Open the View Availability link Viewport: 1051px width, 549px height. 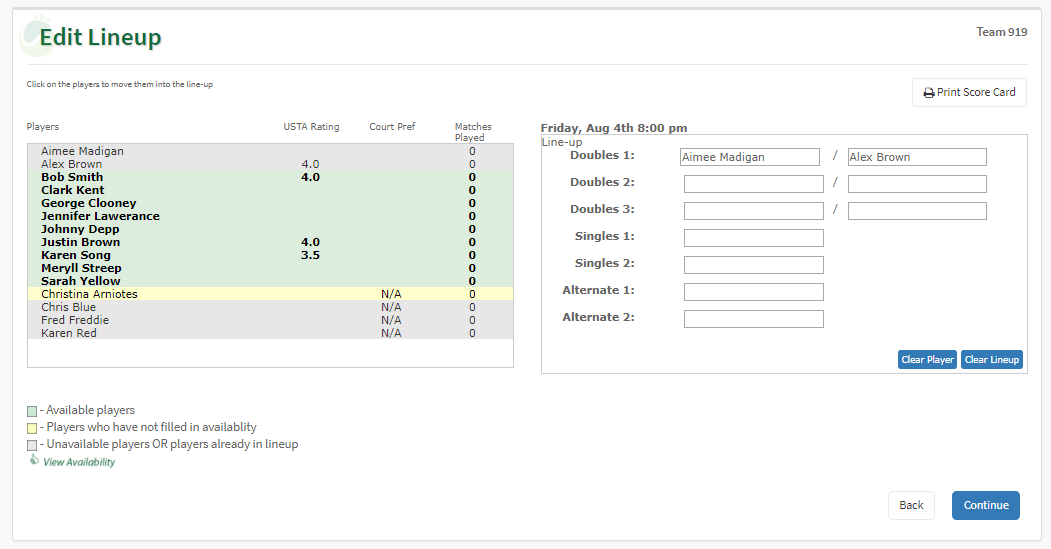[x=79, y=462]
